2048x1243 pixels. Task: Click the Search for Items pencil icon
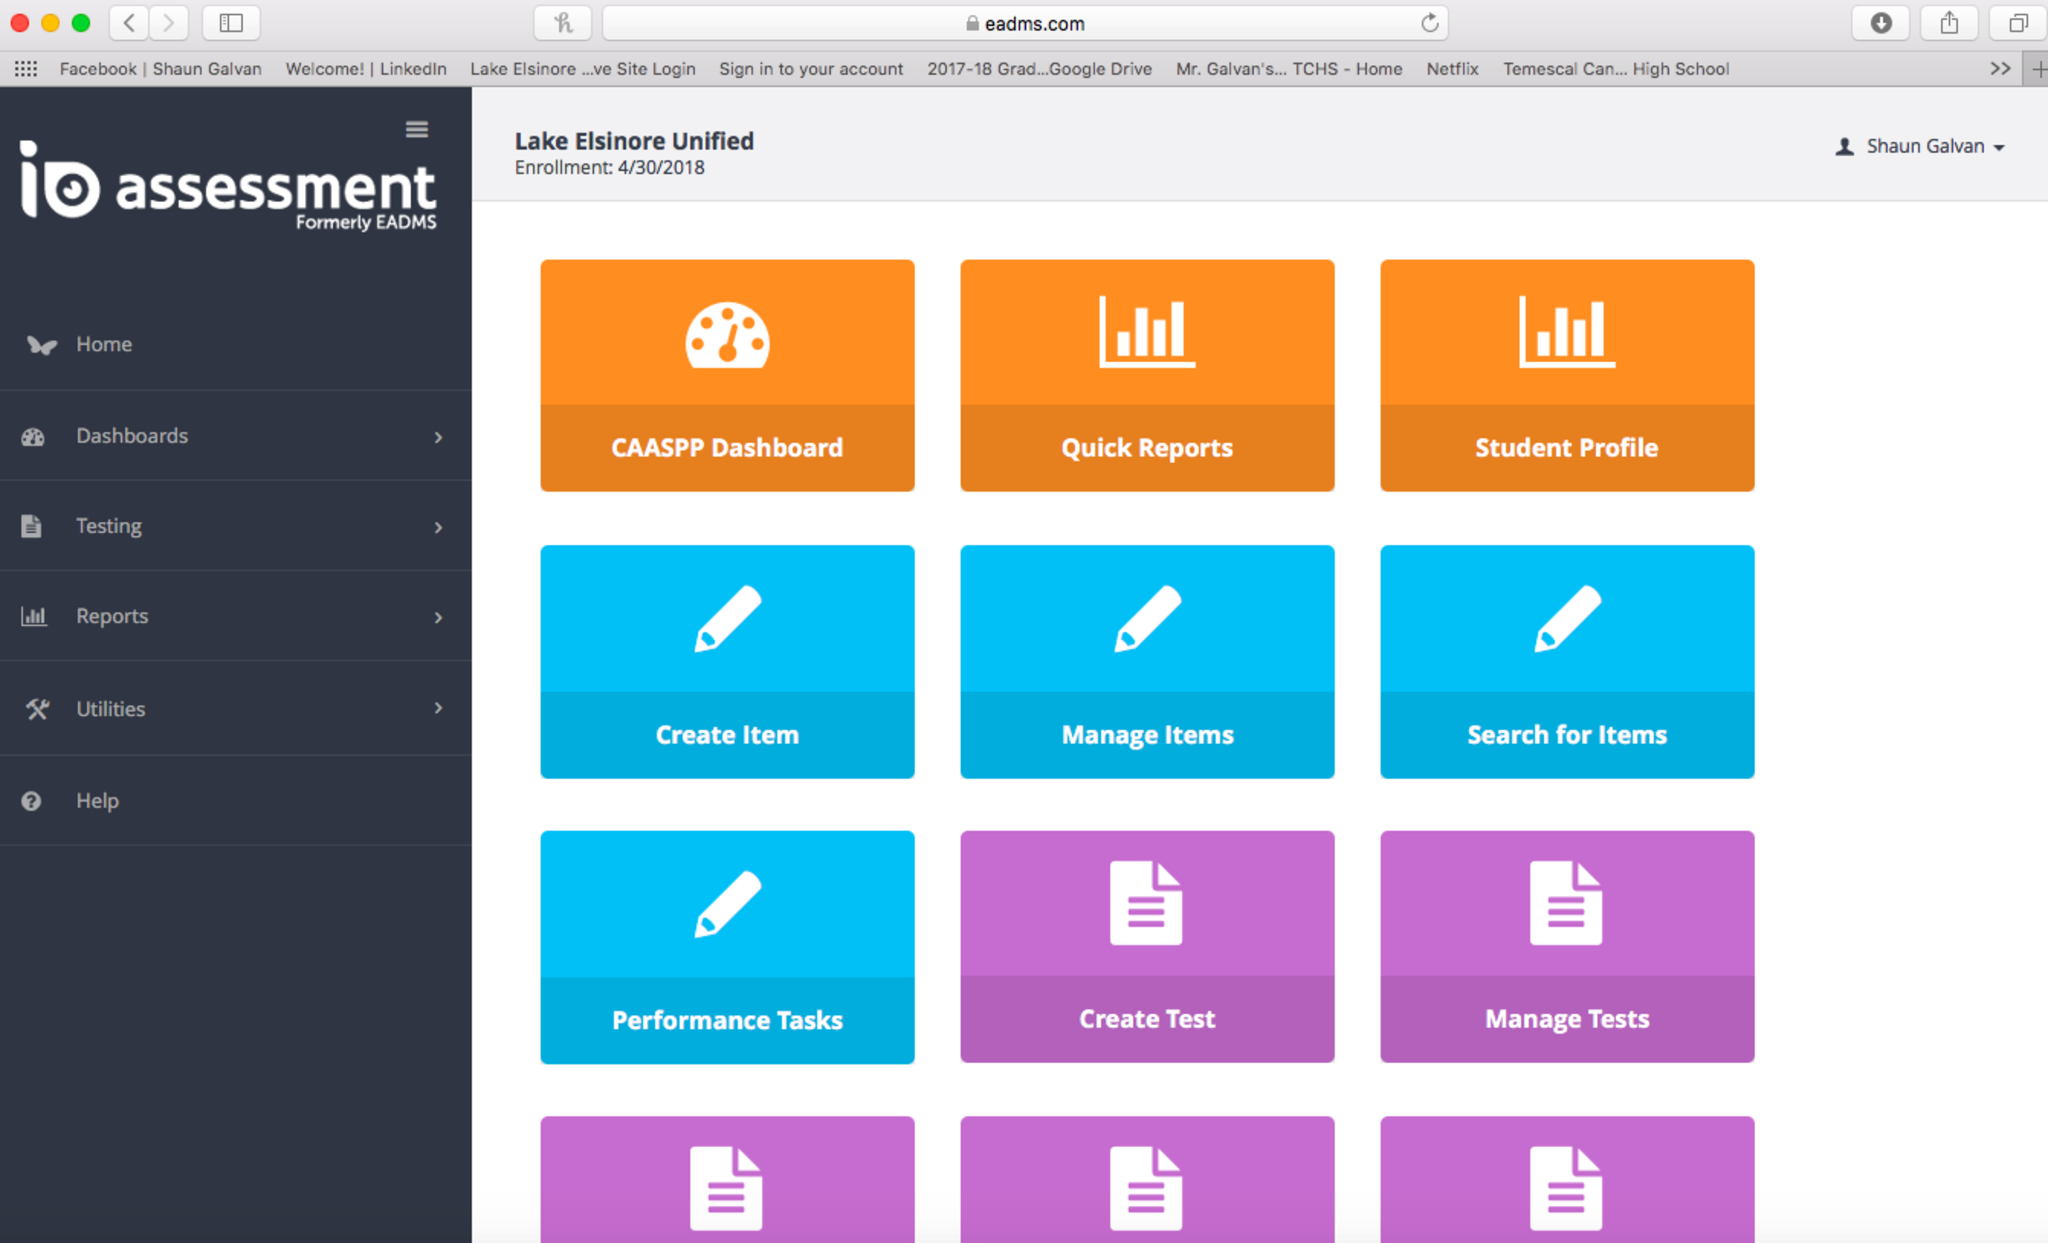pos(1566,619)
